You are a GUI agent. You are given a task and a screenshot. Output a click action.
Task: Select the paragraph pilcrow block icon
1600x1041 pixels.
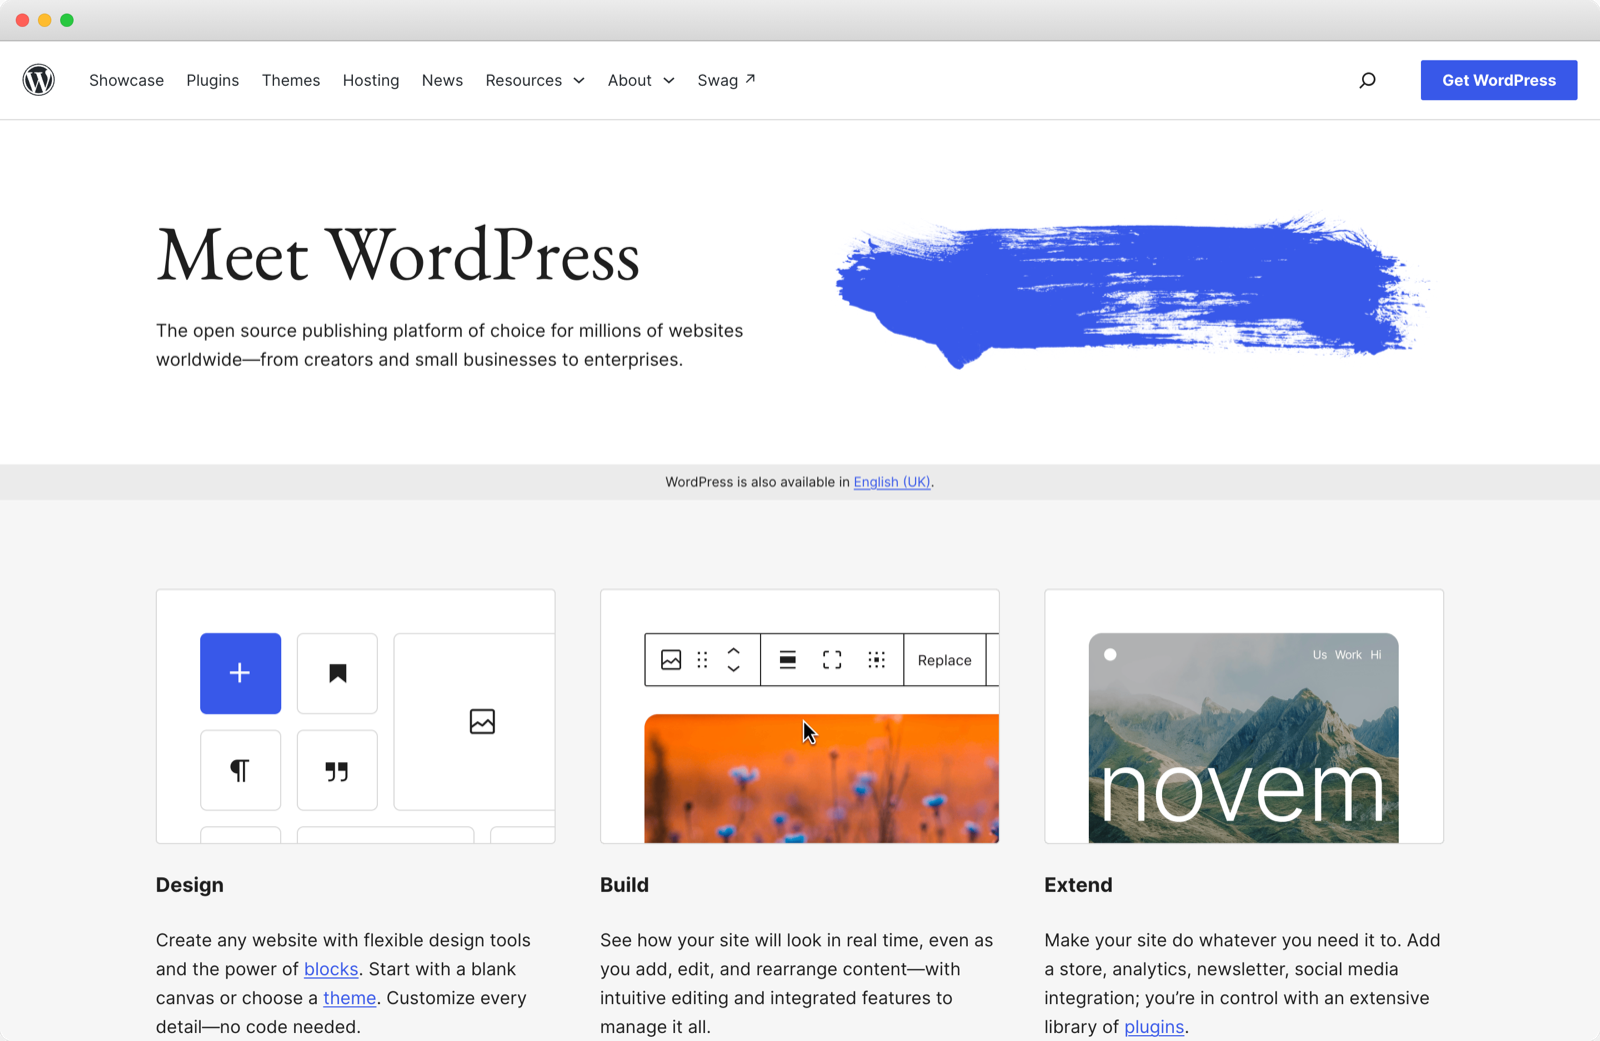(x=240, y=770)
